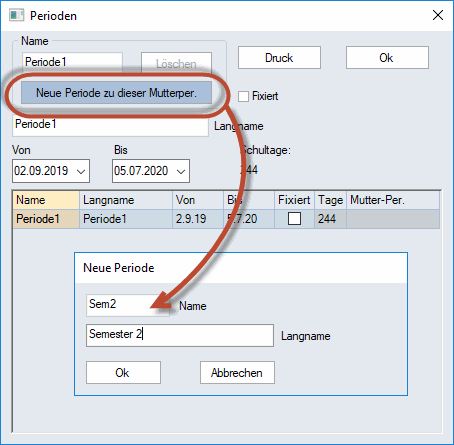Click the greyed Löschen button
Image resolution: width=454 pixels, height=445 pixels.
pos(176,63)
